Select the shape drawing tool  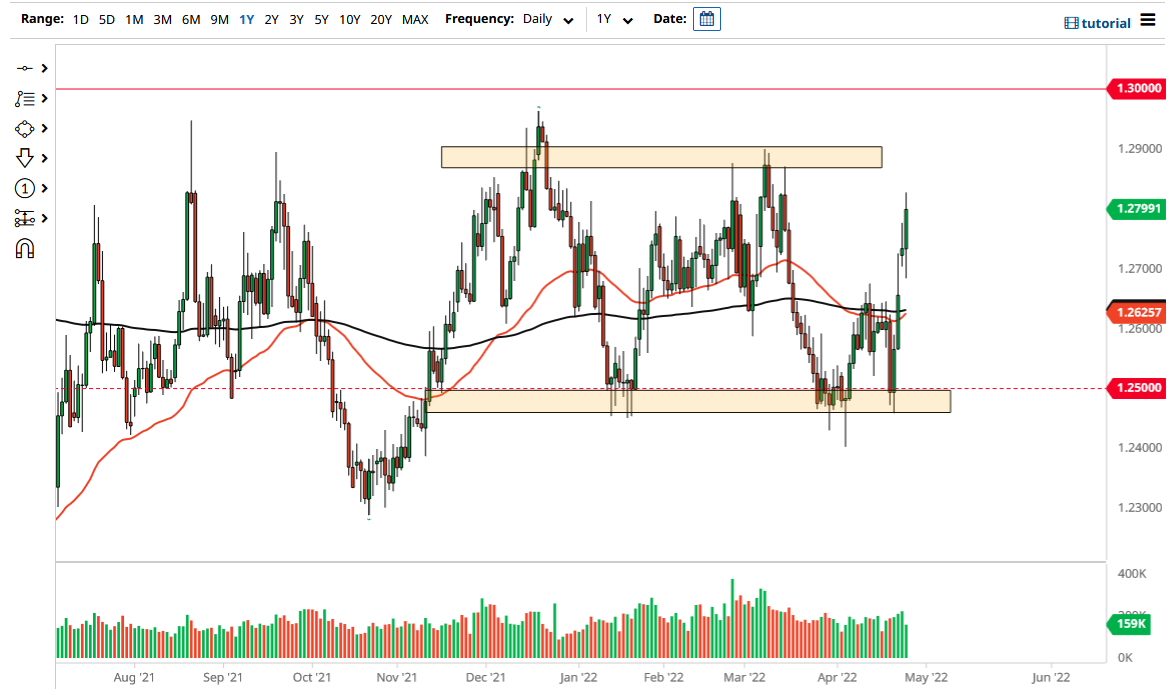point(25,128)
